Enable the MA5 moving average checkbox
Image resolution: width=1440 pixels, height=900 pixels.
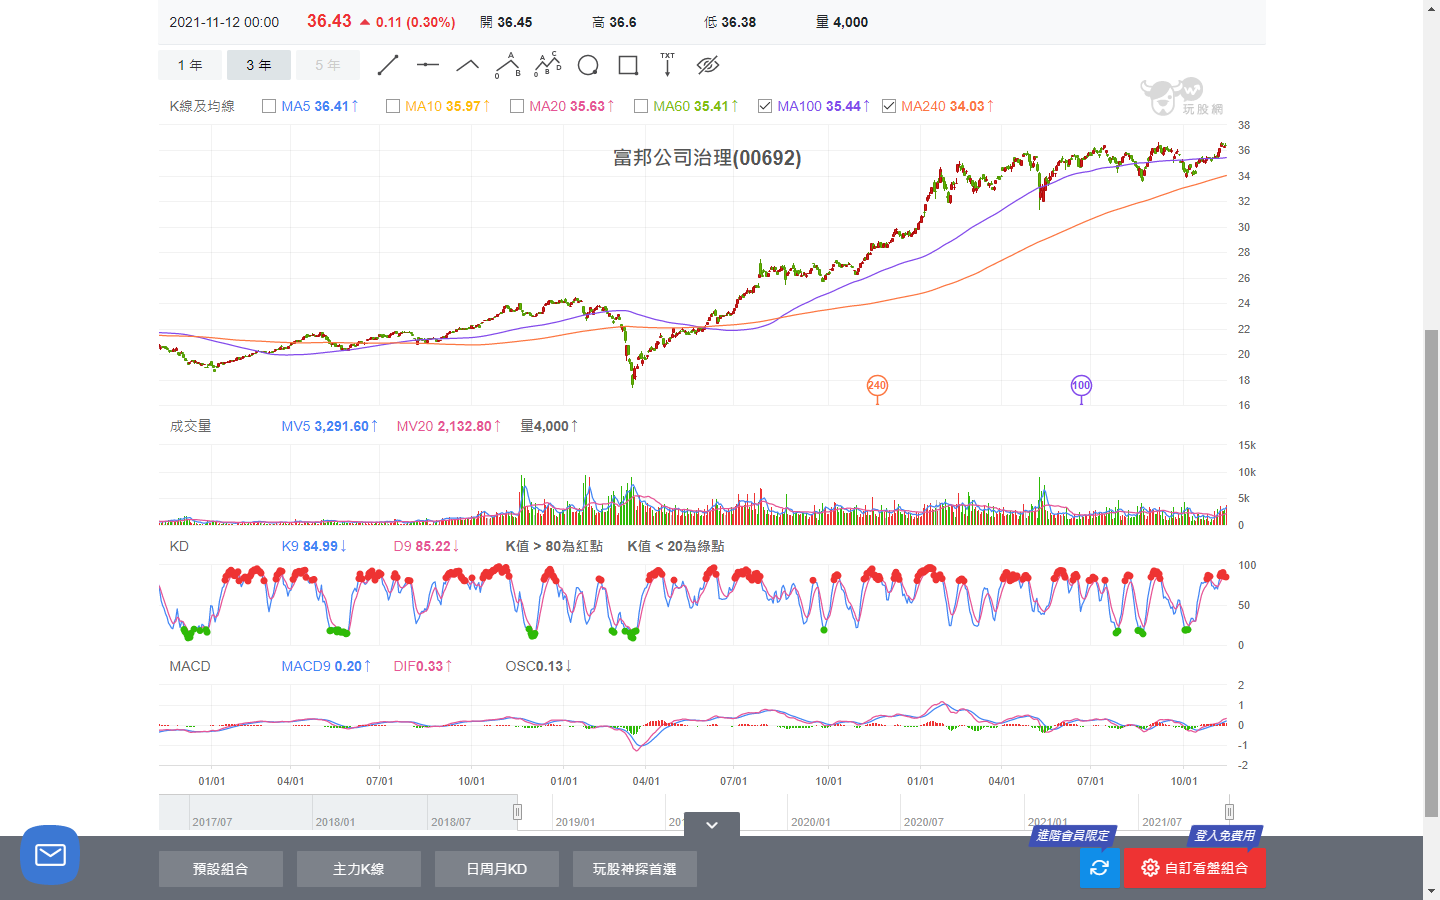(269, 106)
